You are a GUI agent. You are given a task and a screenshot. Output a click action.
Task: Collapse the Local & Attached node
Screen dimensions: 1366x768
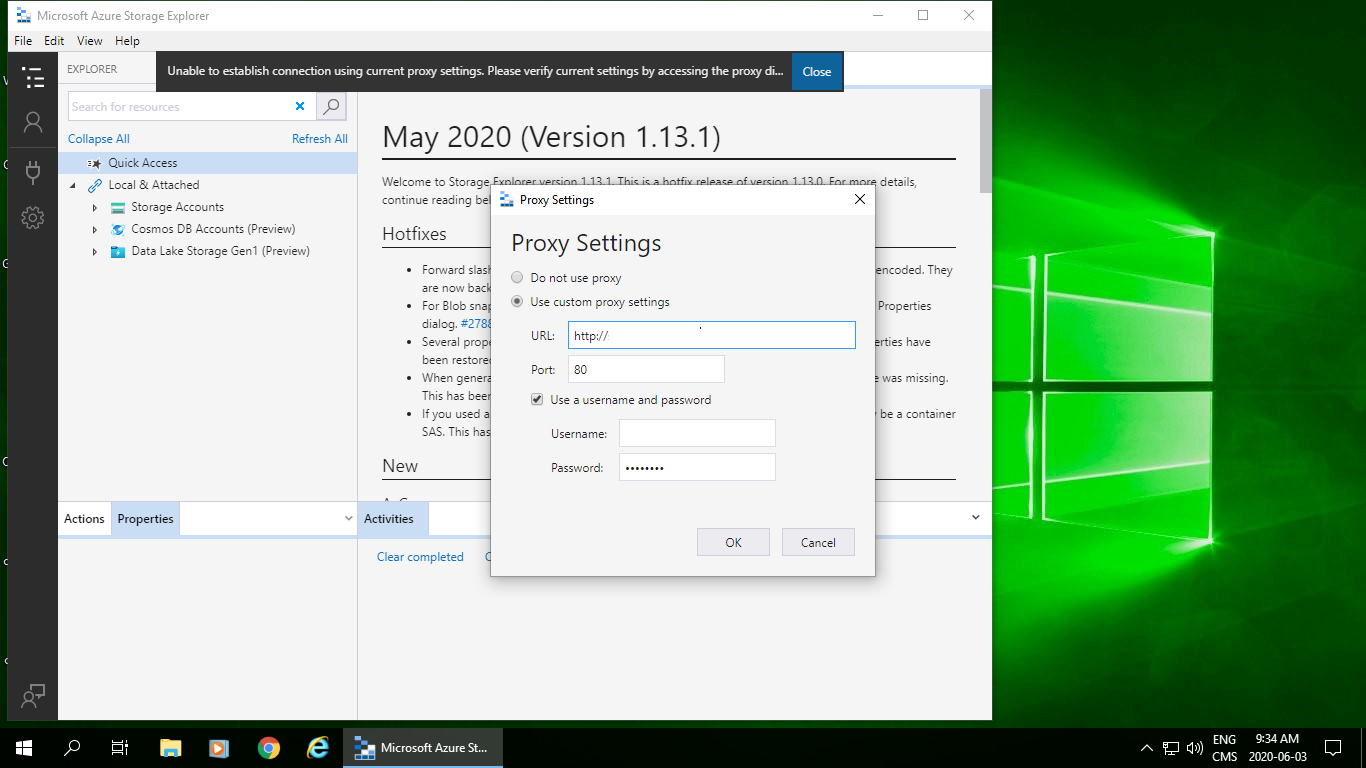pyautogui.click(x=72, y=185)
